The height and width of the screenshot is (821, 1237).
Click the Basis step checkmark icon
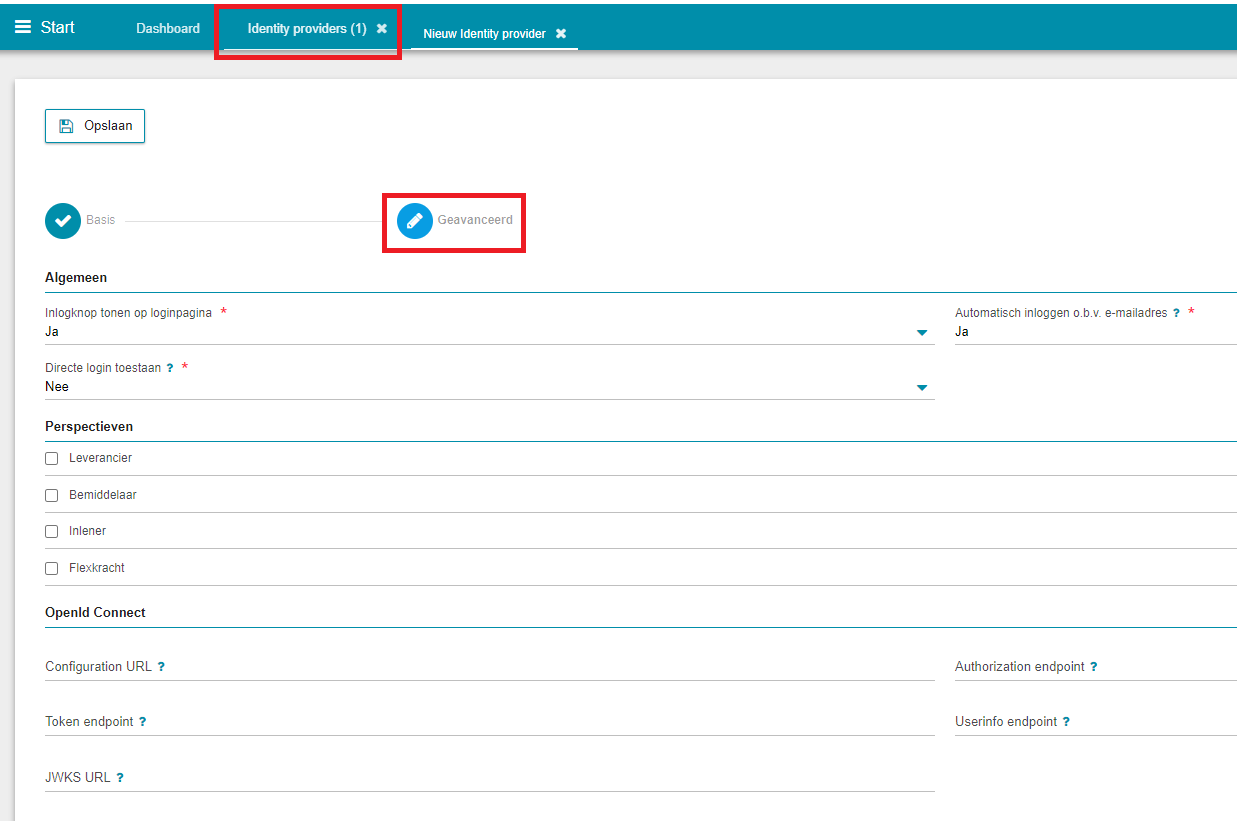click(x=63, y=221)
